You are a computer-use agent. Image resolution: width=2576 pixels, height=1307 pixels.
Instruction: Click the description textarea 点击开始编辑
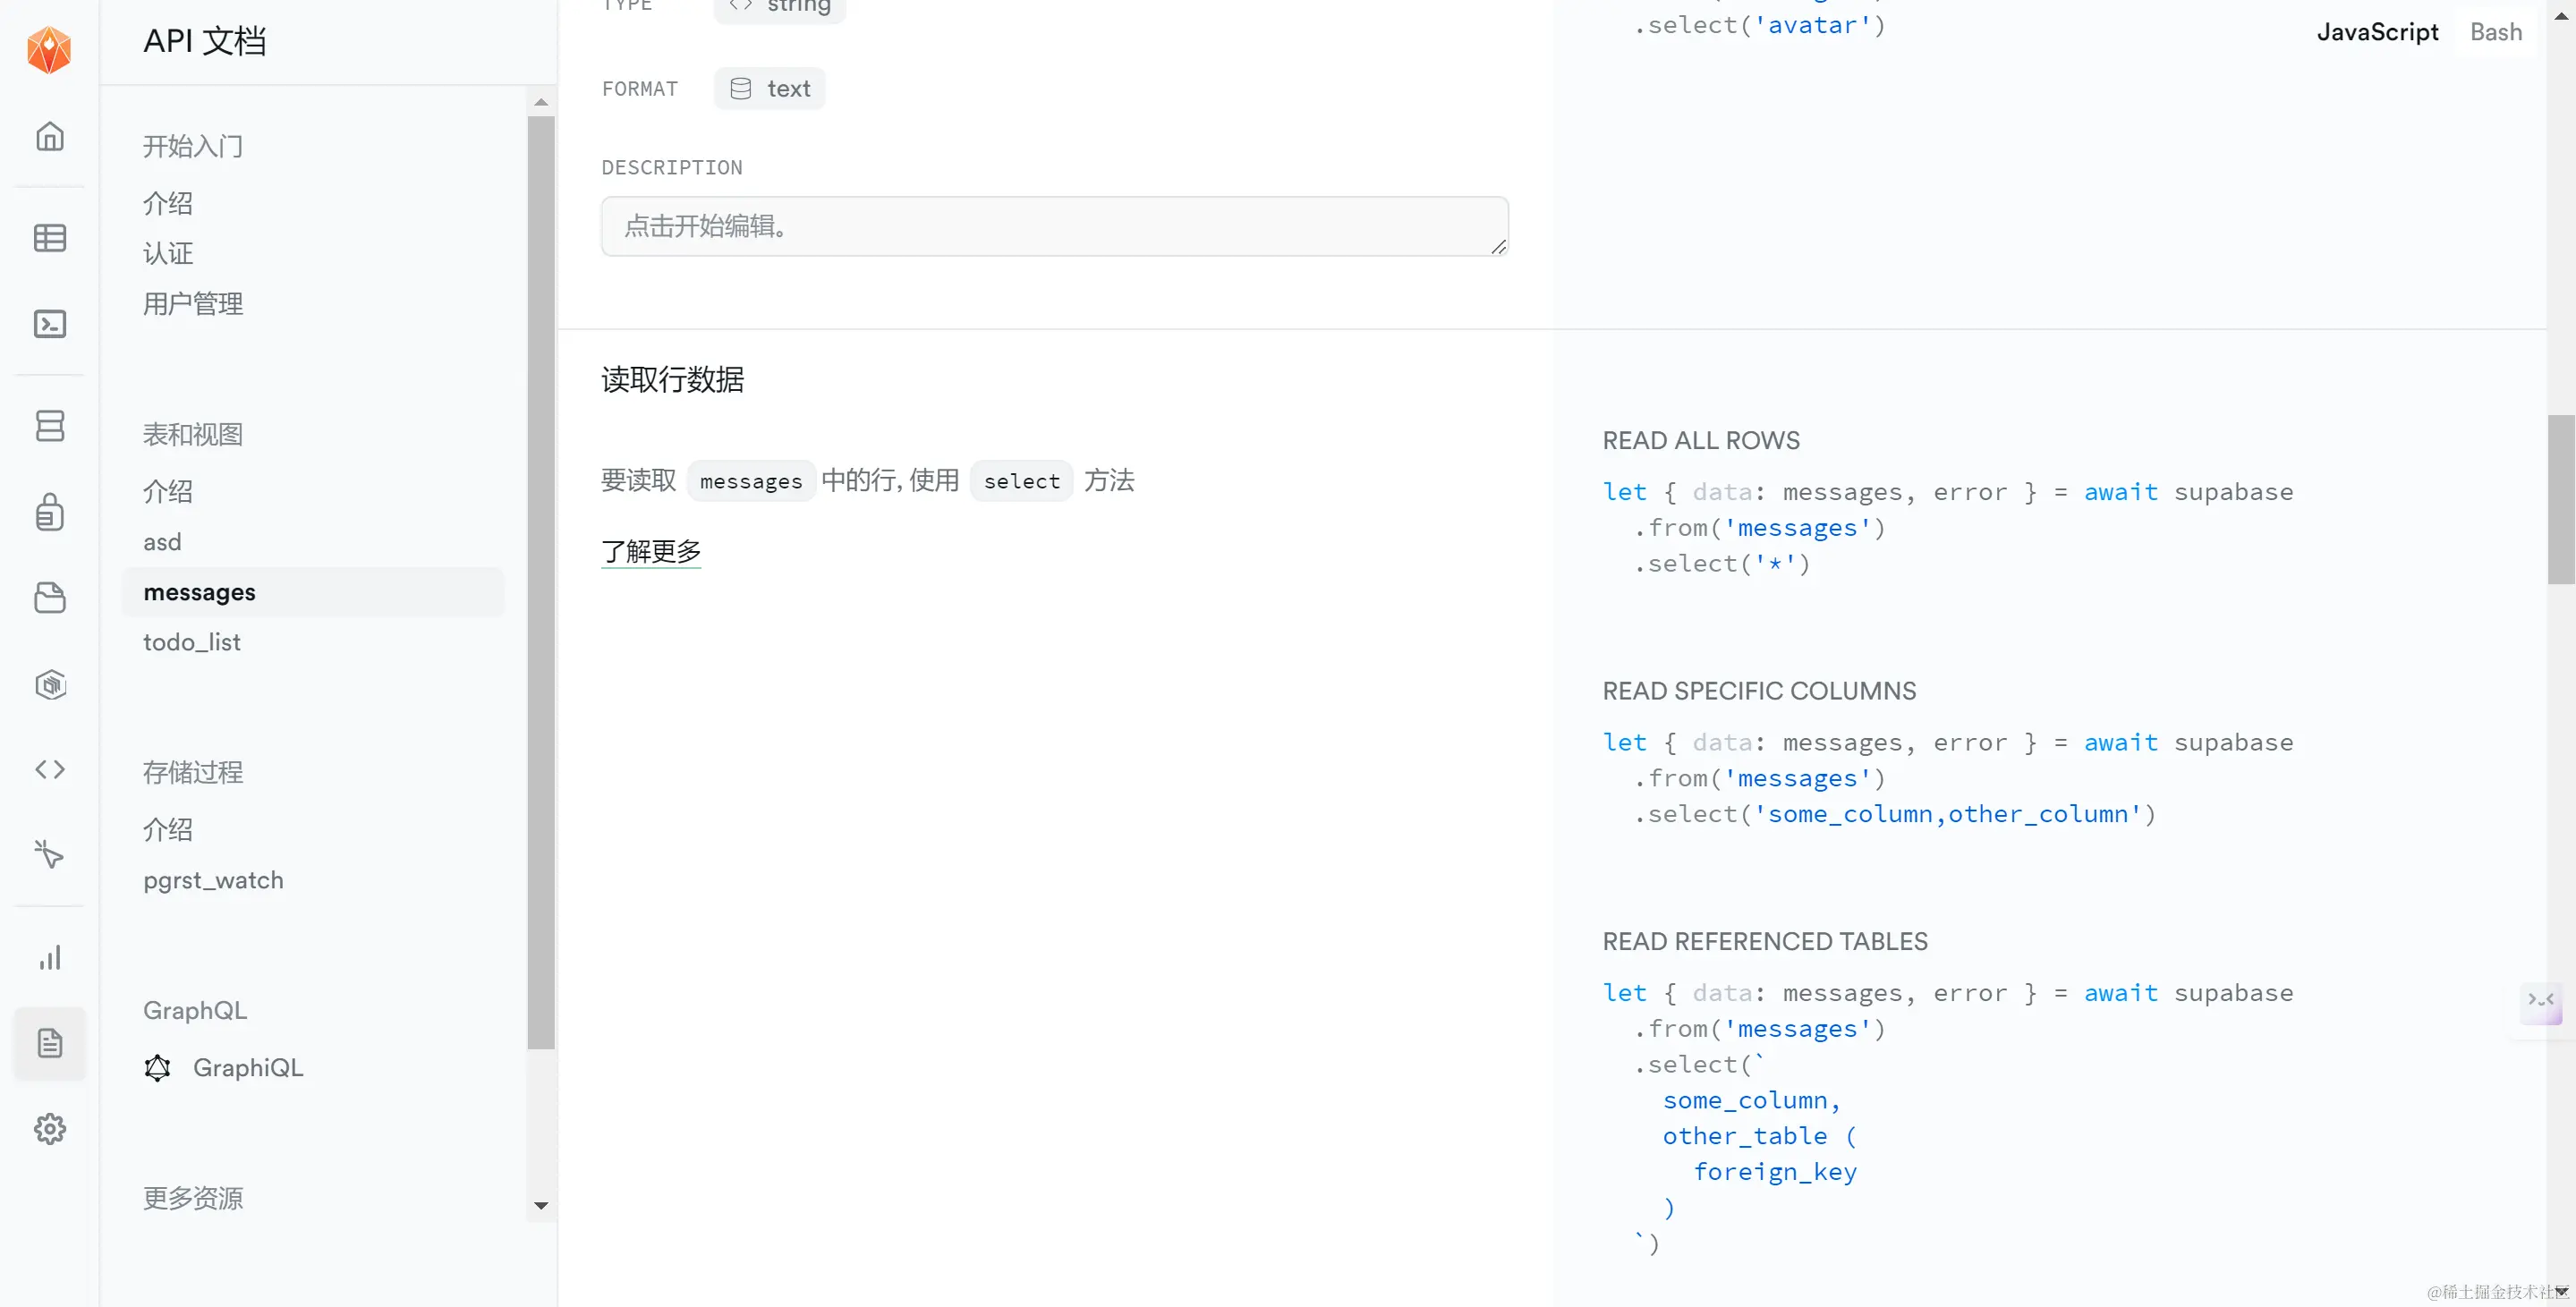(x=1054, y=226)
